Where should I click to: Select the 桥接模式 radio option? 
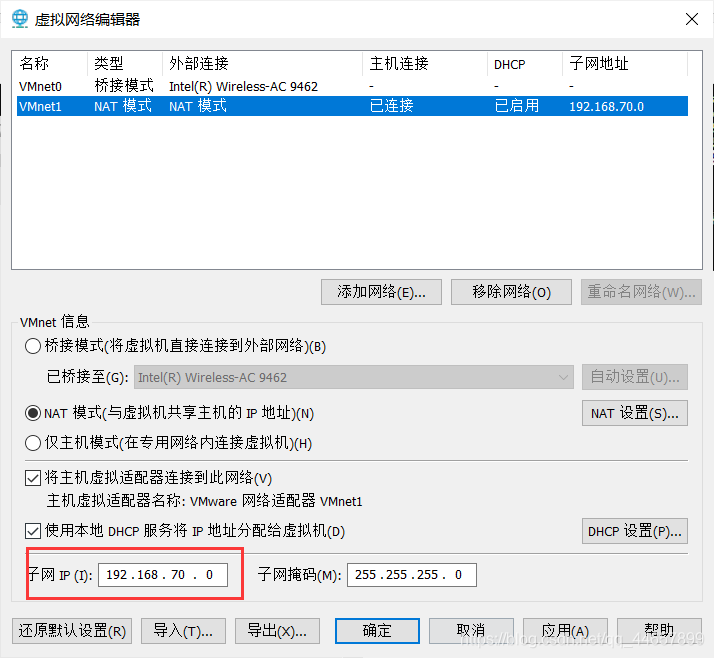[33, 346]
